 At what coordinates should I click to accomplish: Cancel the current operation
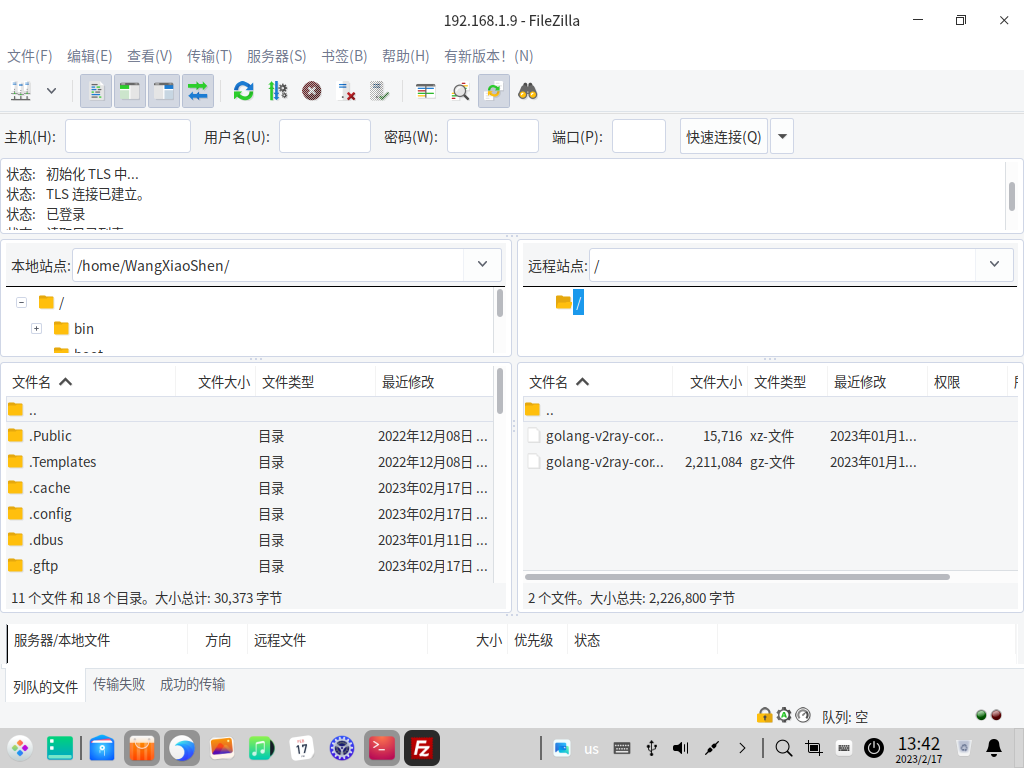pyautogui.click(x=312, y=91)
